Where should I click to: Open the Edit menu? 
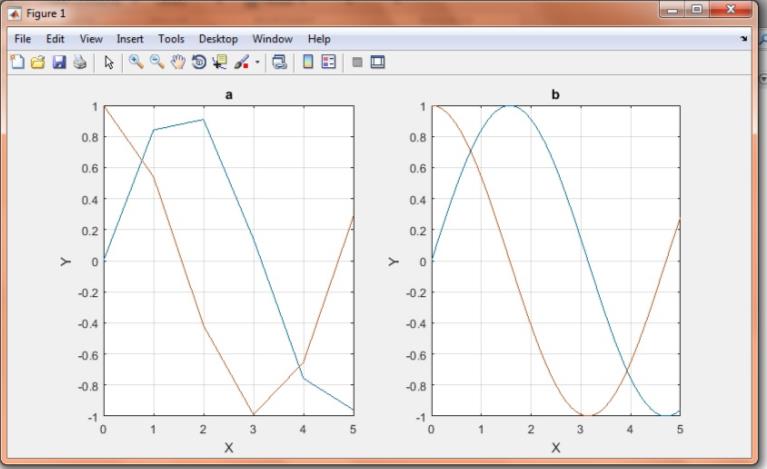(x=55, y=39)
